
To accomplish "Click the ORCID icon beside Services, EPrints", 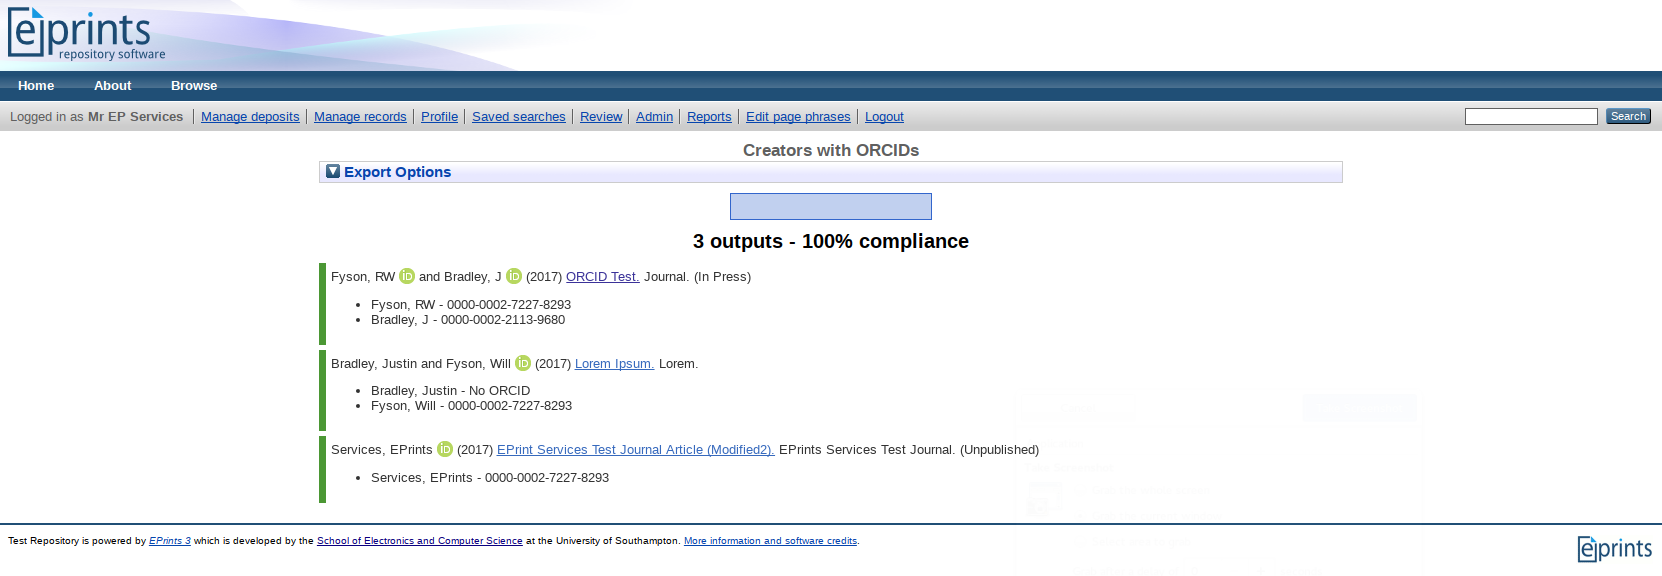I will coord(445,449).
